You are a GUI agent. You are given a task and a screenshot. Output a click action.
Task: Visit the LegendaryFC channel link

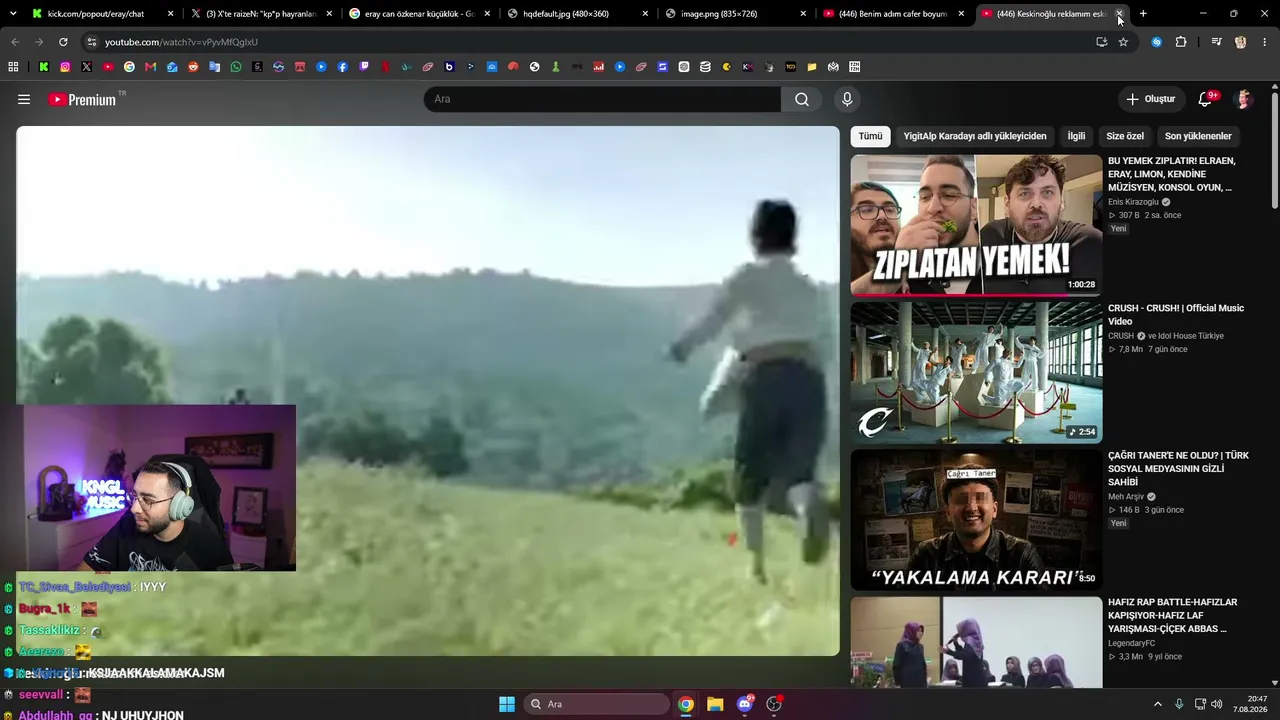pyautogui.click(x=1132, y=644)
